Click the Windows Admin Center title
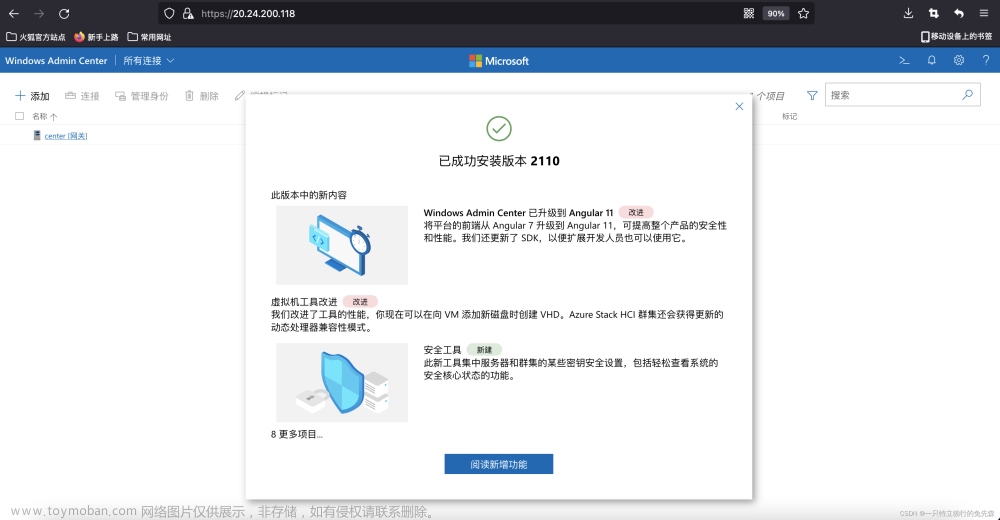Viewport: 1000px width, 520px height. [56, 61]
